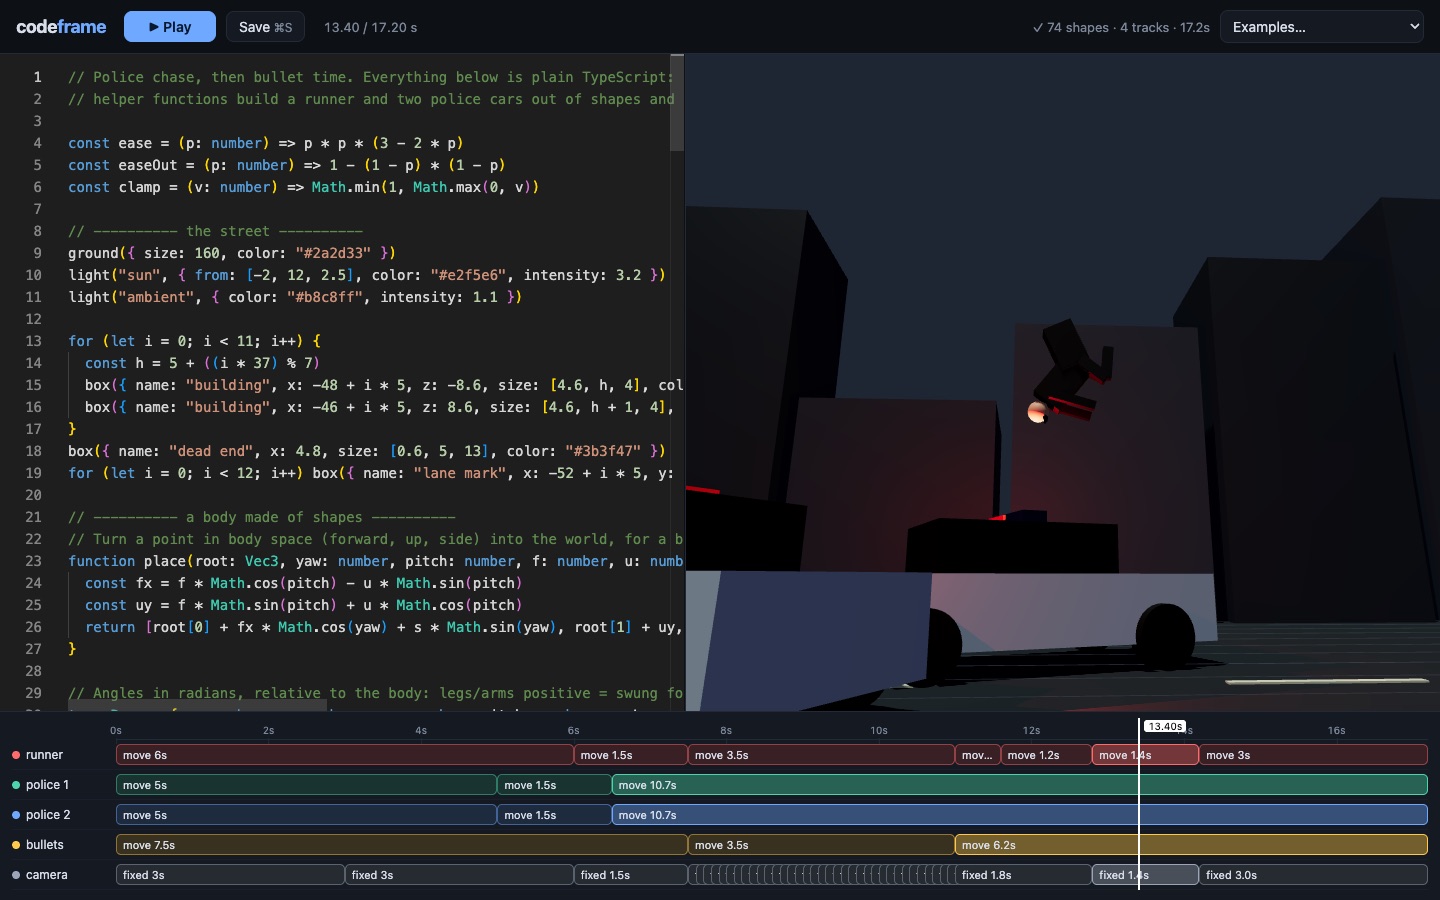Select the police 1 track's green dot

16,785
